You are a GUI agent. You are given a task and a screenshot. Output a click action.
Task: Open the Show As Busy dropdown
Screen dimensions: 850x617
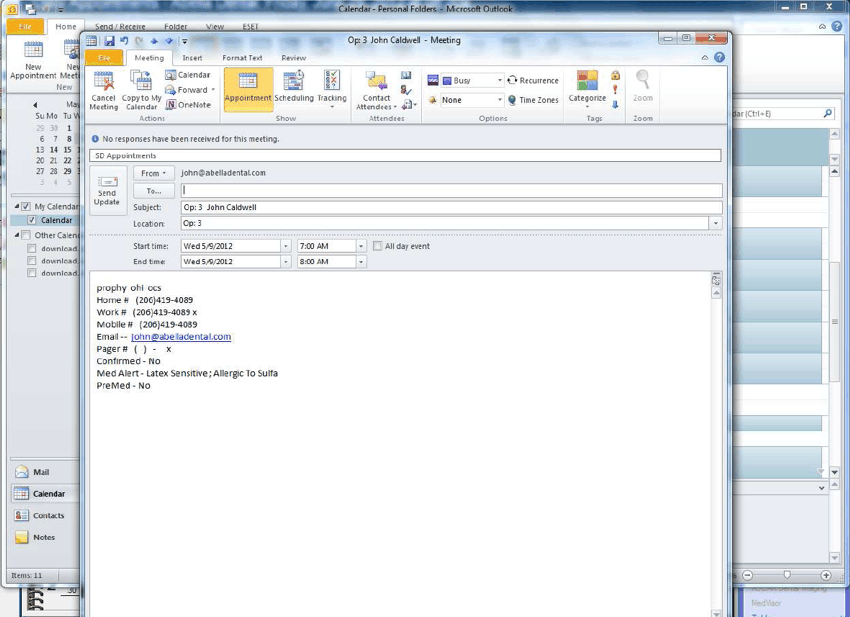click(500, 80)
